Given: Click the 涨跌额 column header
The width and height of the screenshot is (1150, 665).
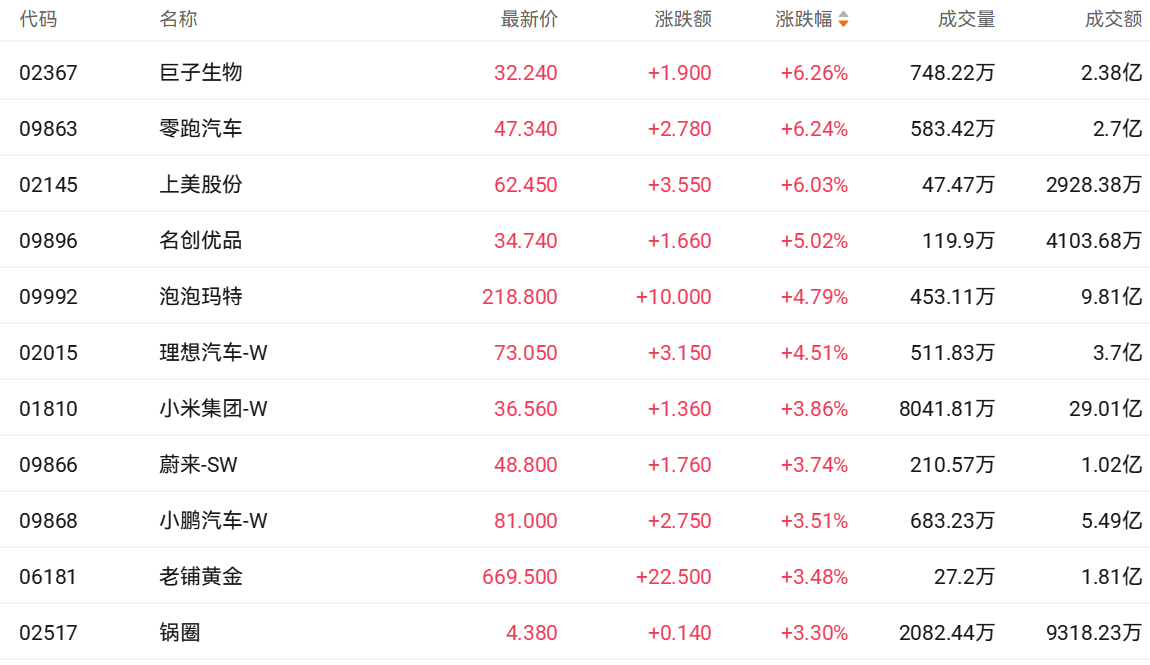Looking at the screenshot, I should pos(683,20).
